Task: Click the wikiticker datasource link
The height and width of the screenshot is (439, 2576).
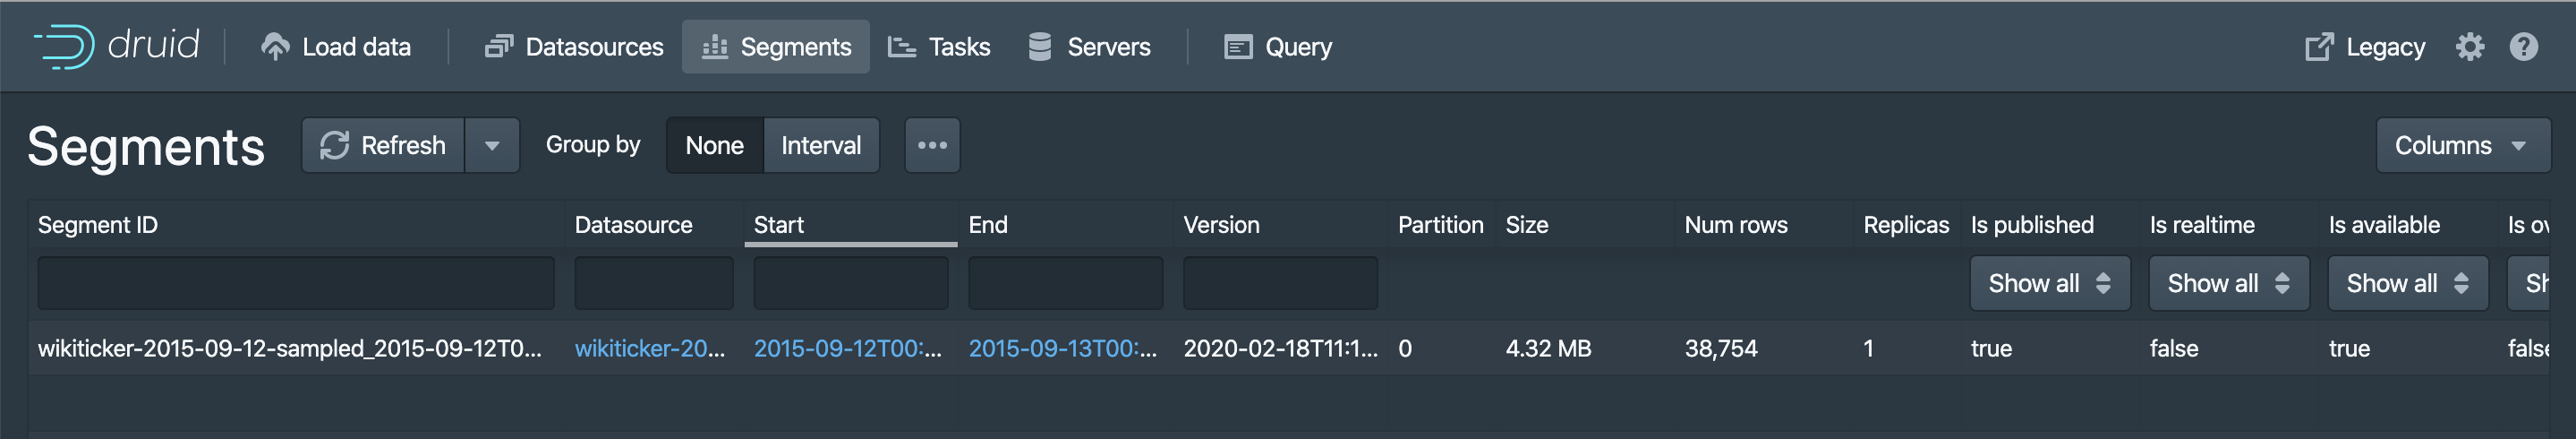Action: [x=649, y=348]
